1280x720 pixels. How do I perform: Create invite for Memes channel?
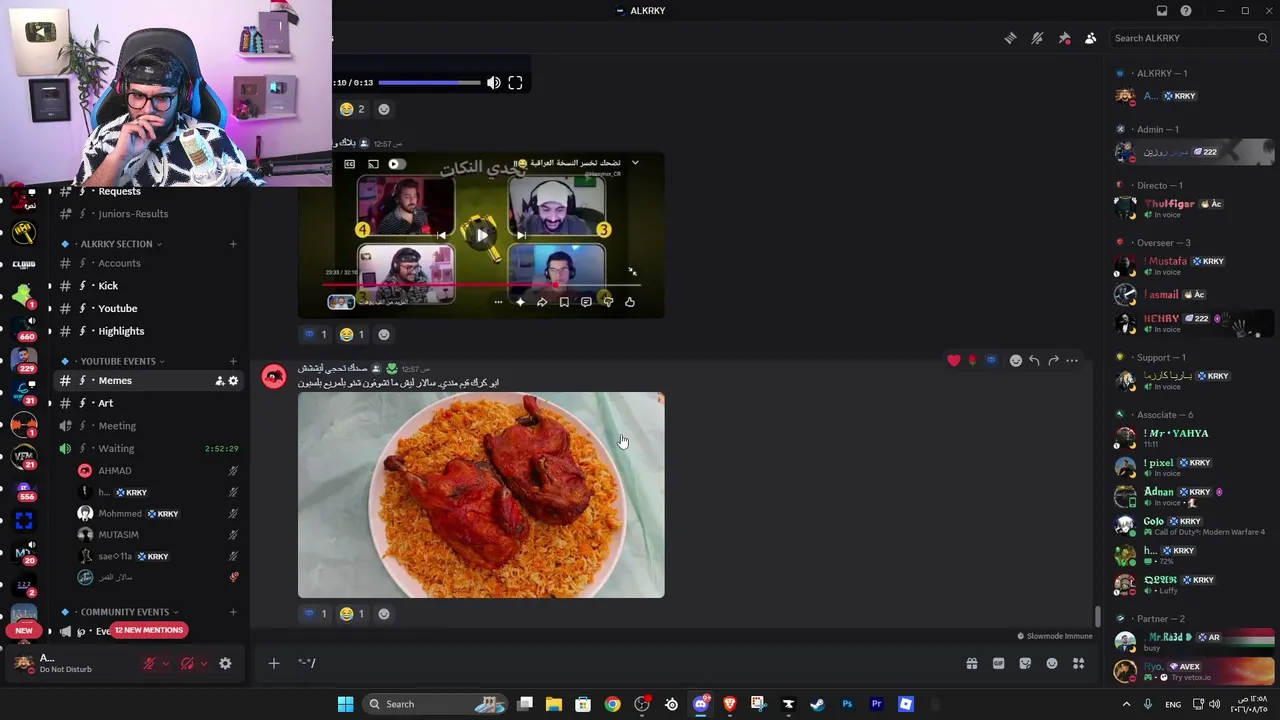click(219, 381)
